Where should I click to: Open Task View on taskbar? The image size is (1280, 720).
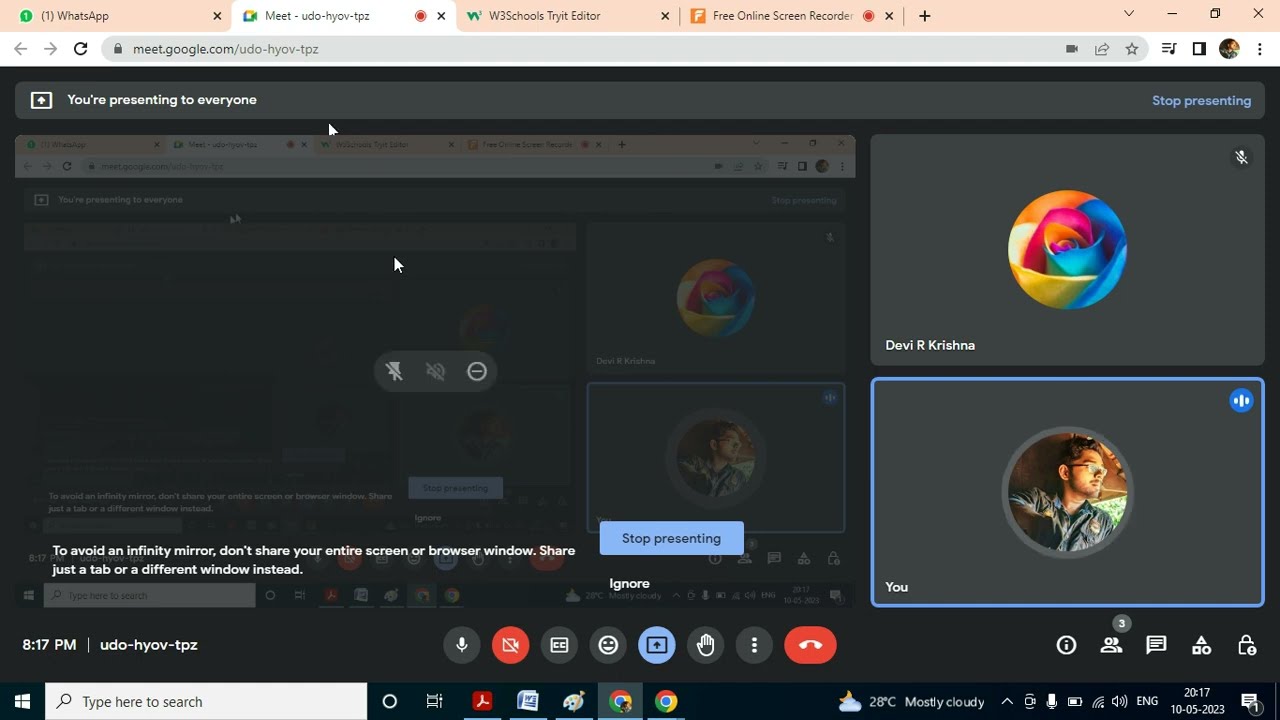(435, 702)
